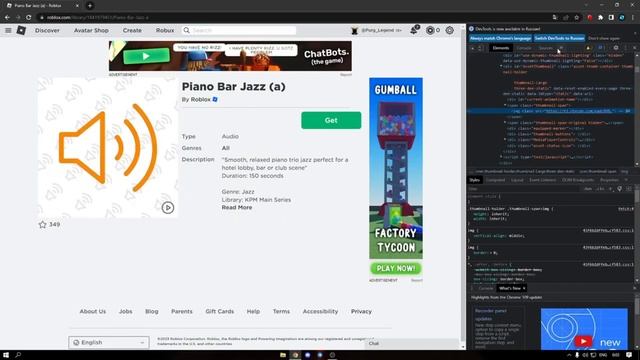Activate the DevTools inspect element picker
Screen dimensions: 640x360
point(473,48)
